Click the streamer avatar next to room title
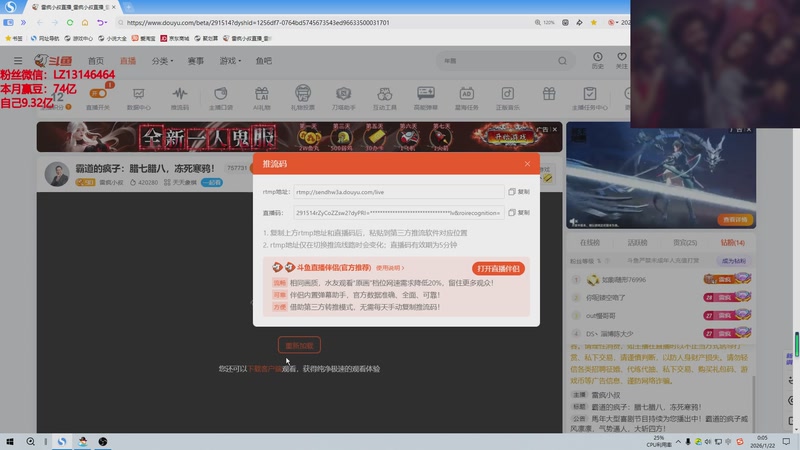Screen dimensions: 800x450 coord(57,174)
